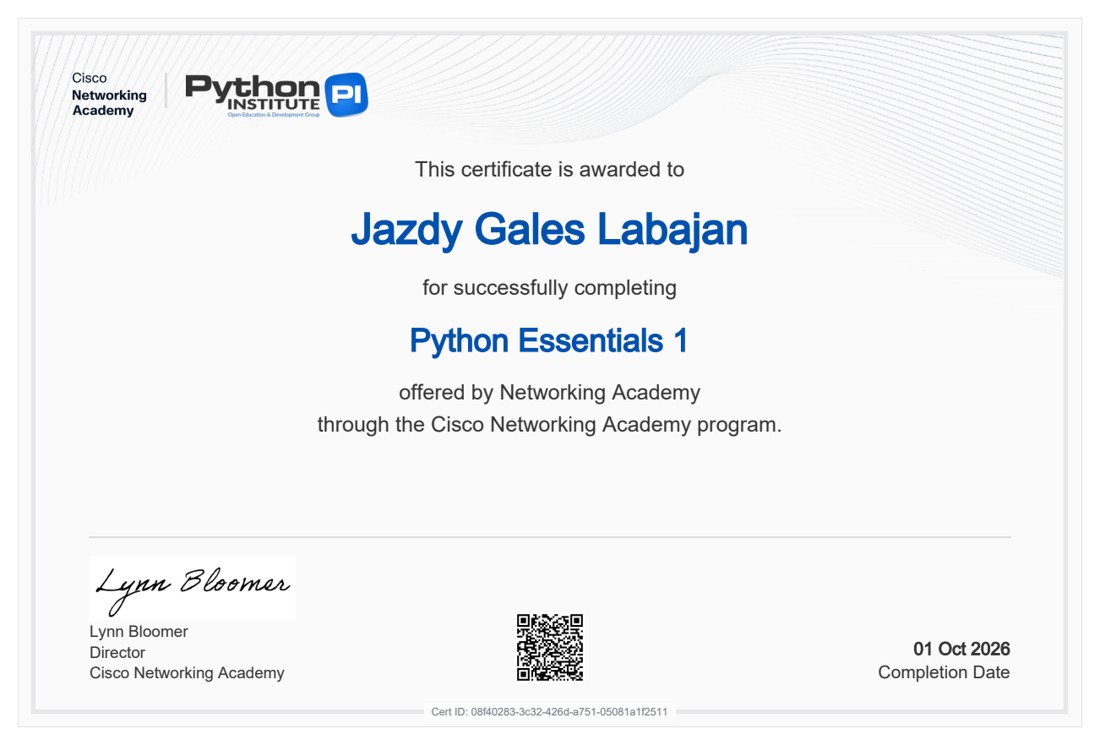Select the name Jazdy Gales Labajan
This screenshot has height=745, width=1100.
549,230
